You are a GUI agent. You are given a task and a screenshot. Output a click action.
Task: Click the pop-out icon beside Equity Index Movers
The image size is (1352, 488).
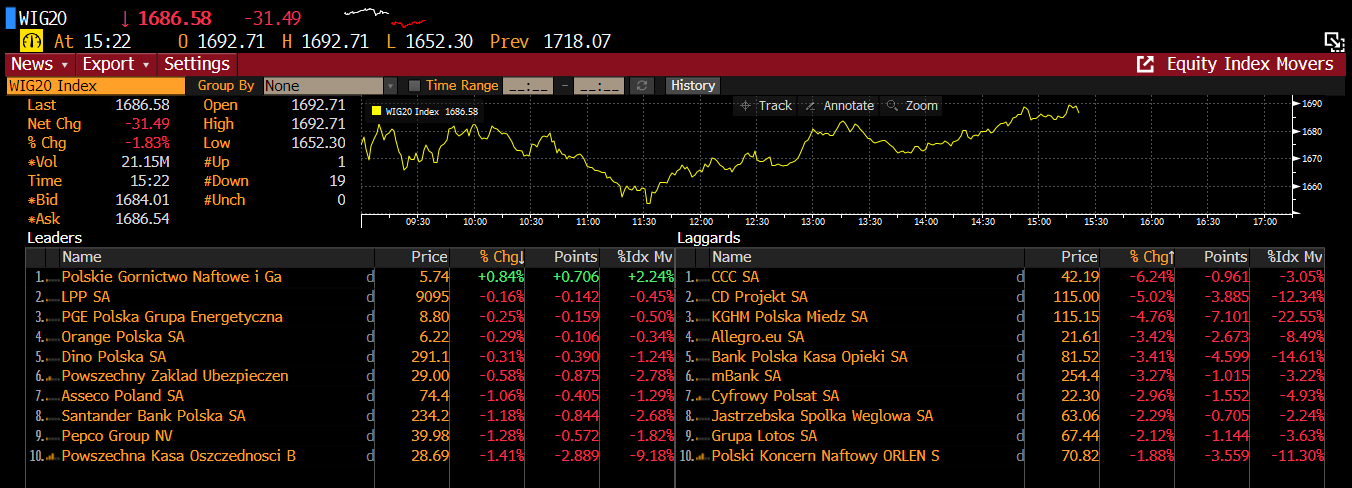click(1146, 64)
